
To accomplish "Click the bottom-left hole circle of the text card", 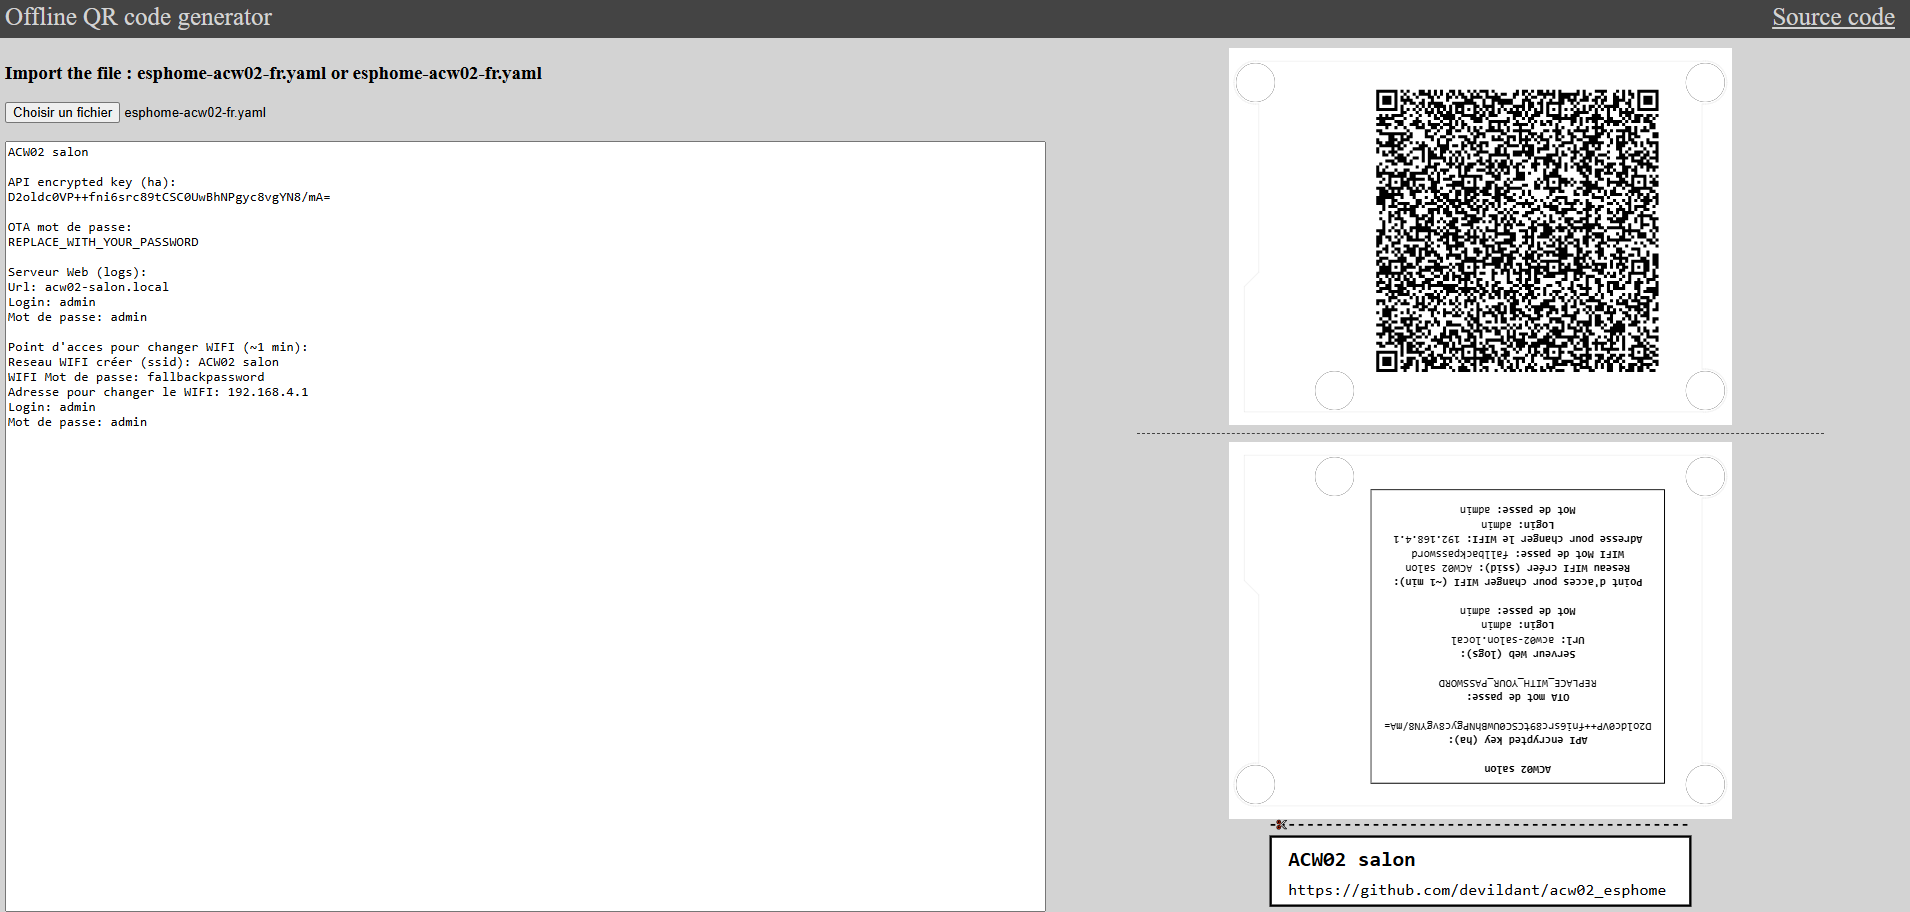I will (x=1255, y=784).
